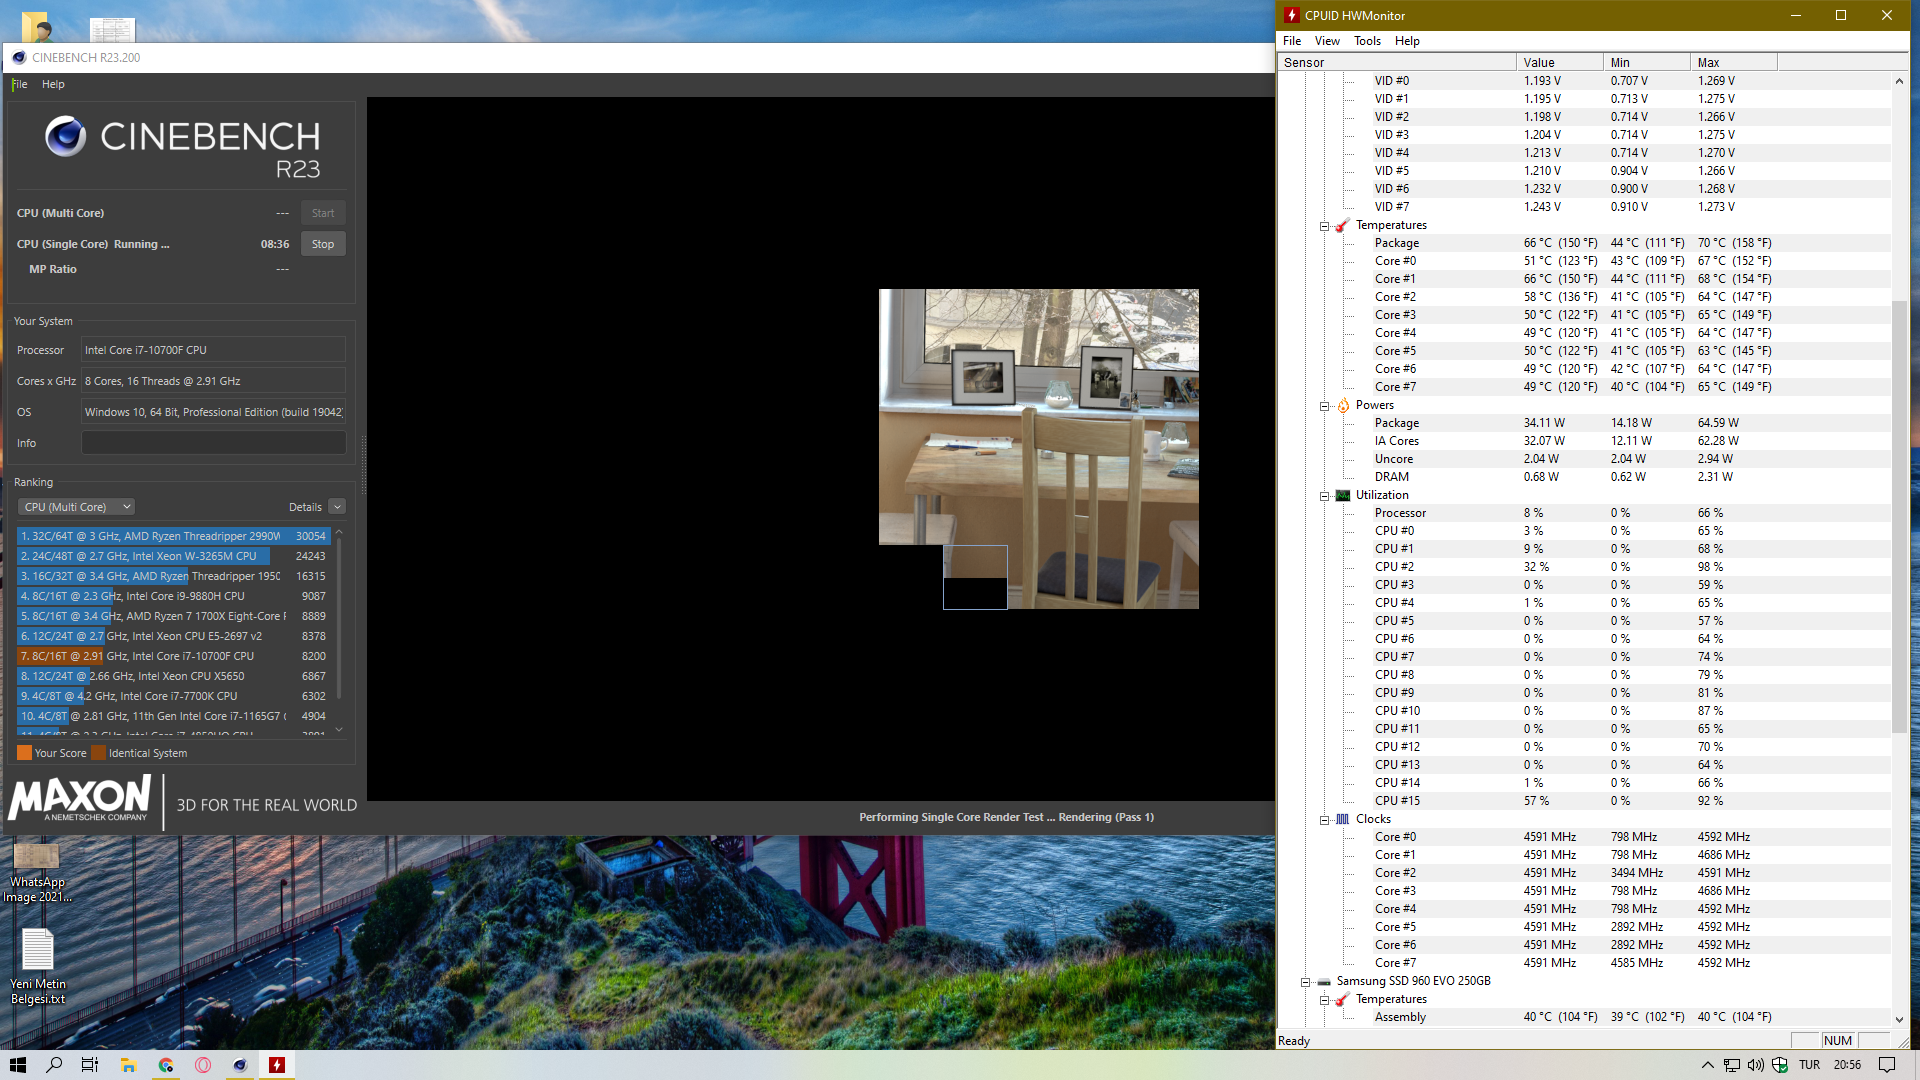Collapse the Samsung SSD 960 EVO node
This screenshot has width=1920, height=1080.
pyautogui.click(x=1305, y=982)
